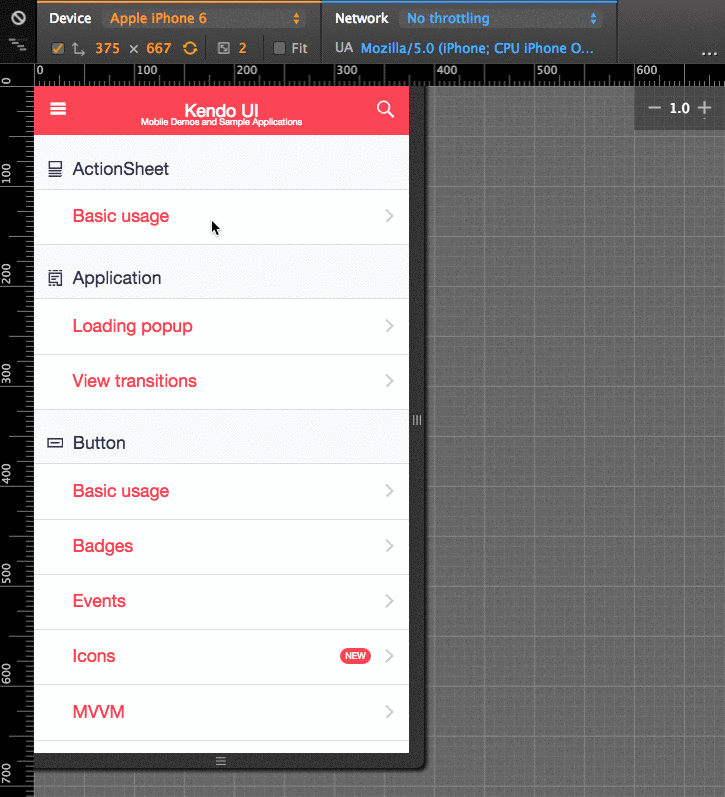The height and width of the screenshot is (797, 725).
Task: Open Basic usage under ActionSheet
Action: click(221, 217)
